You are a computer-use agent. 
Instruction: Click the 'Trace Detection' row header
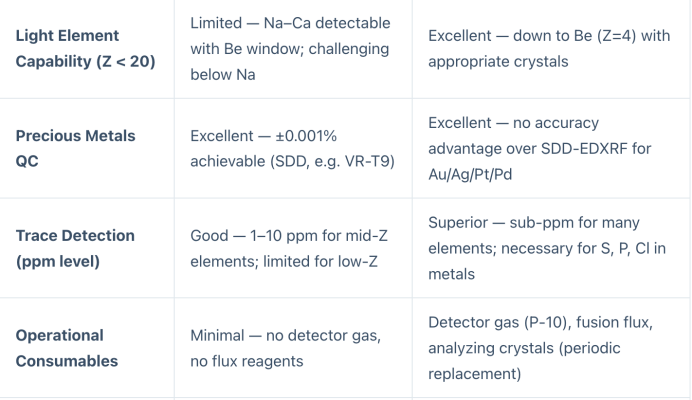[73, 248]
